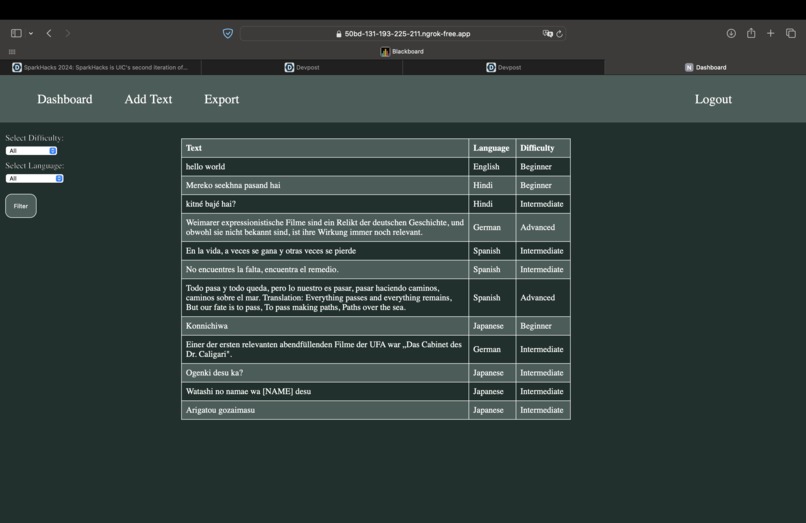Click the Language column header
This screenshot has width=806, height=523.
point(491,148)
